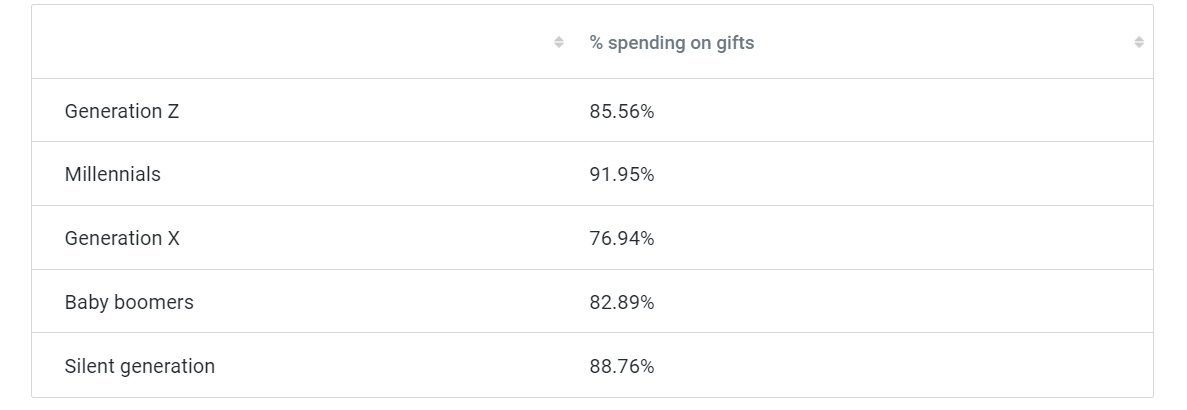Click the sort icon for % spending on gifts
This screenshot has width=1187, height=410.
click(1138, 42)
